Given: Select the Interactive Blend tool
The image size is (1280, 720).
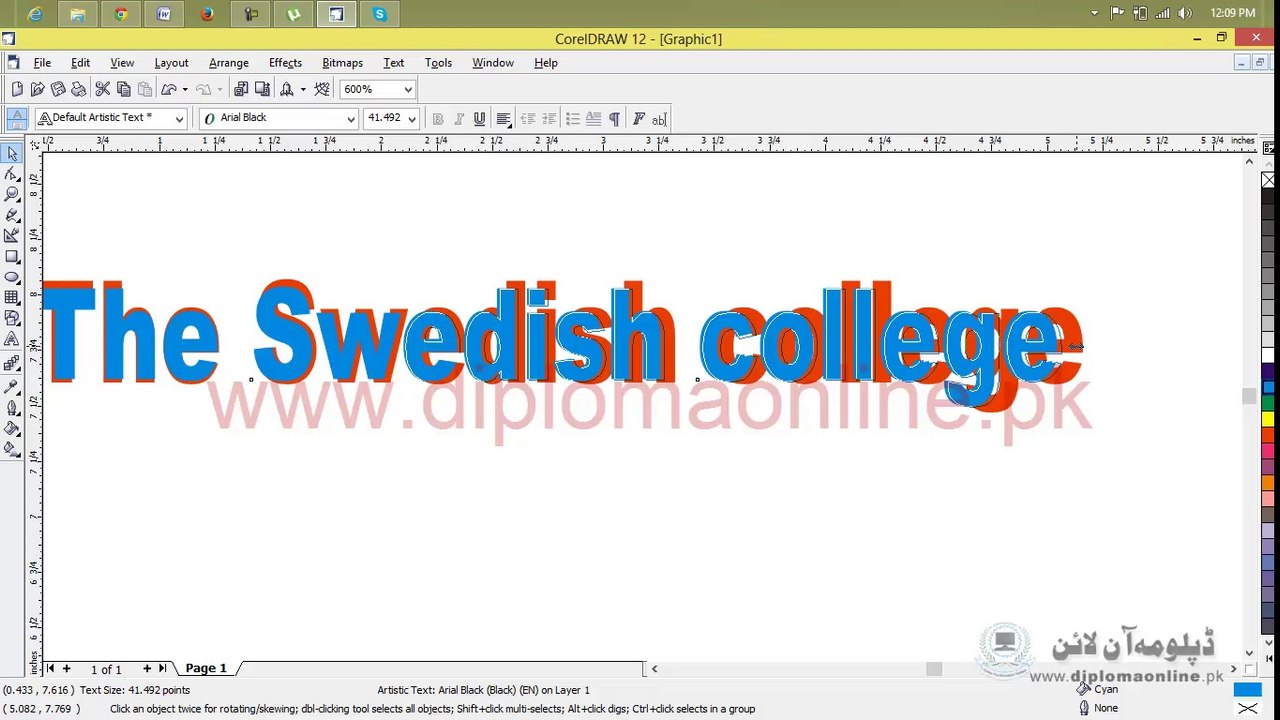Looking at the screenshot, I should (x=12, y=363).
